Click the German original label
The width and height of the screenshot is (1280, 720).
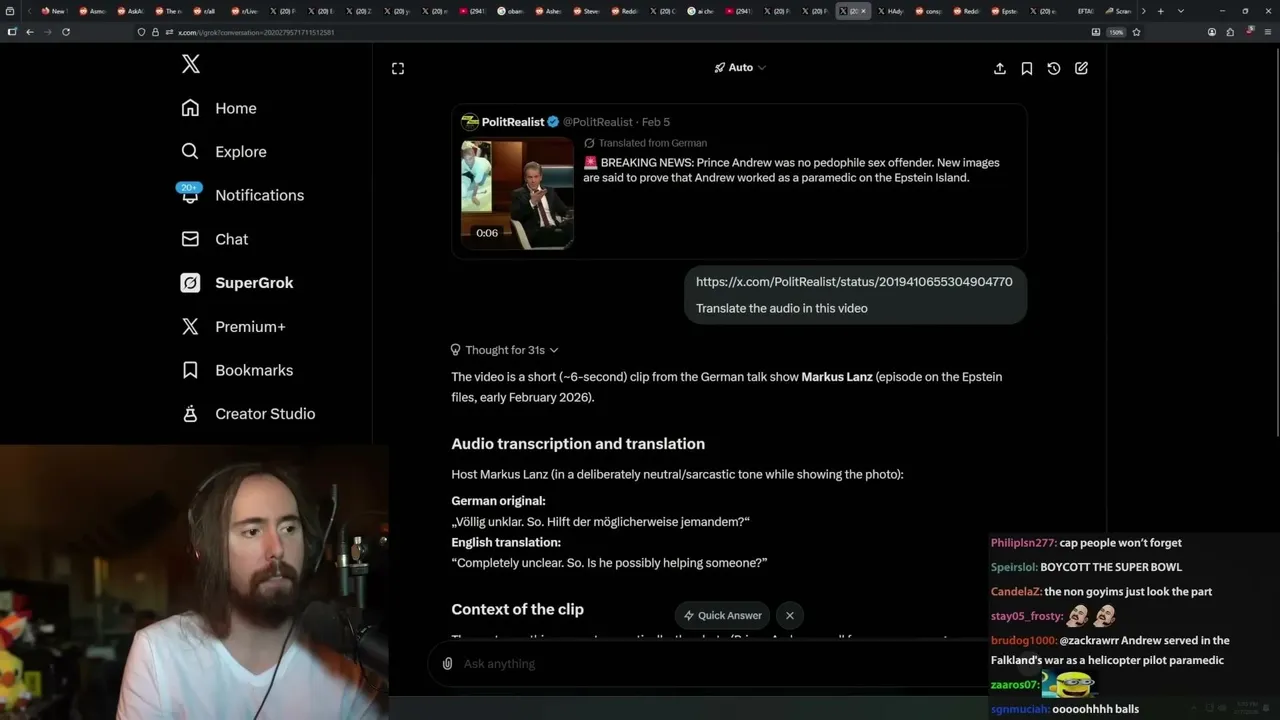tap(498, 501)
